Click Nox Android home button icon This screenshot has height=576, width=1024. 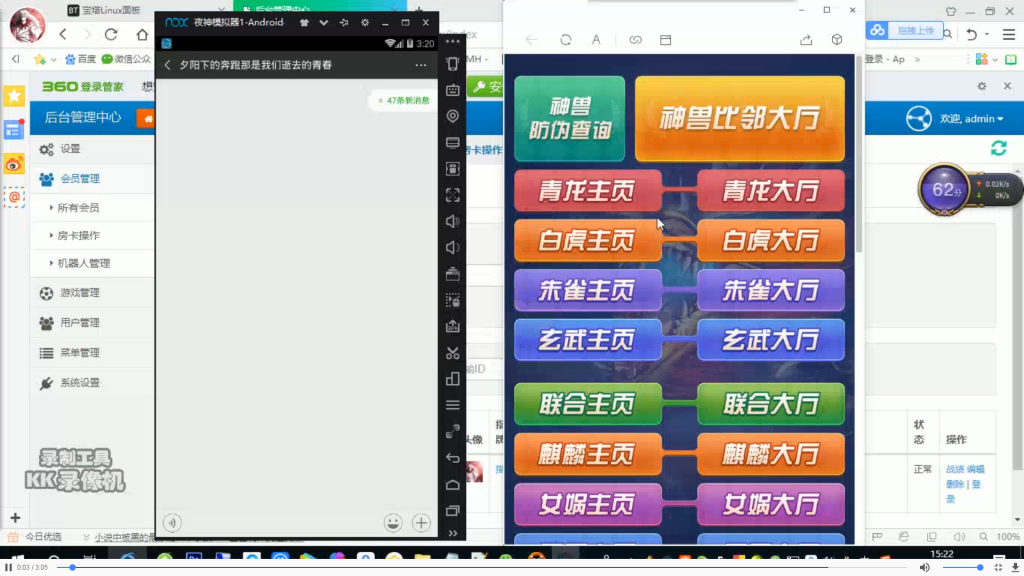point(453,485)
